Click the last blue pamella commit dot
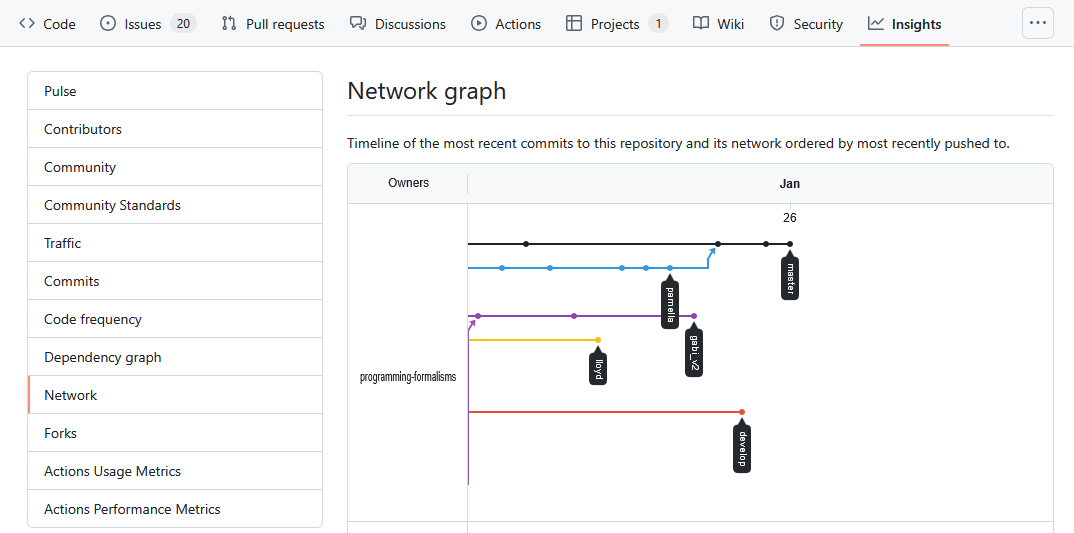The image size is (1074, 533). [x=670, y=268]
